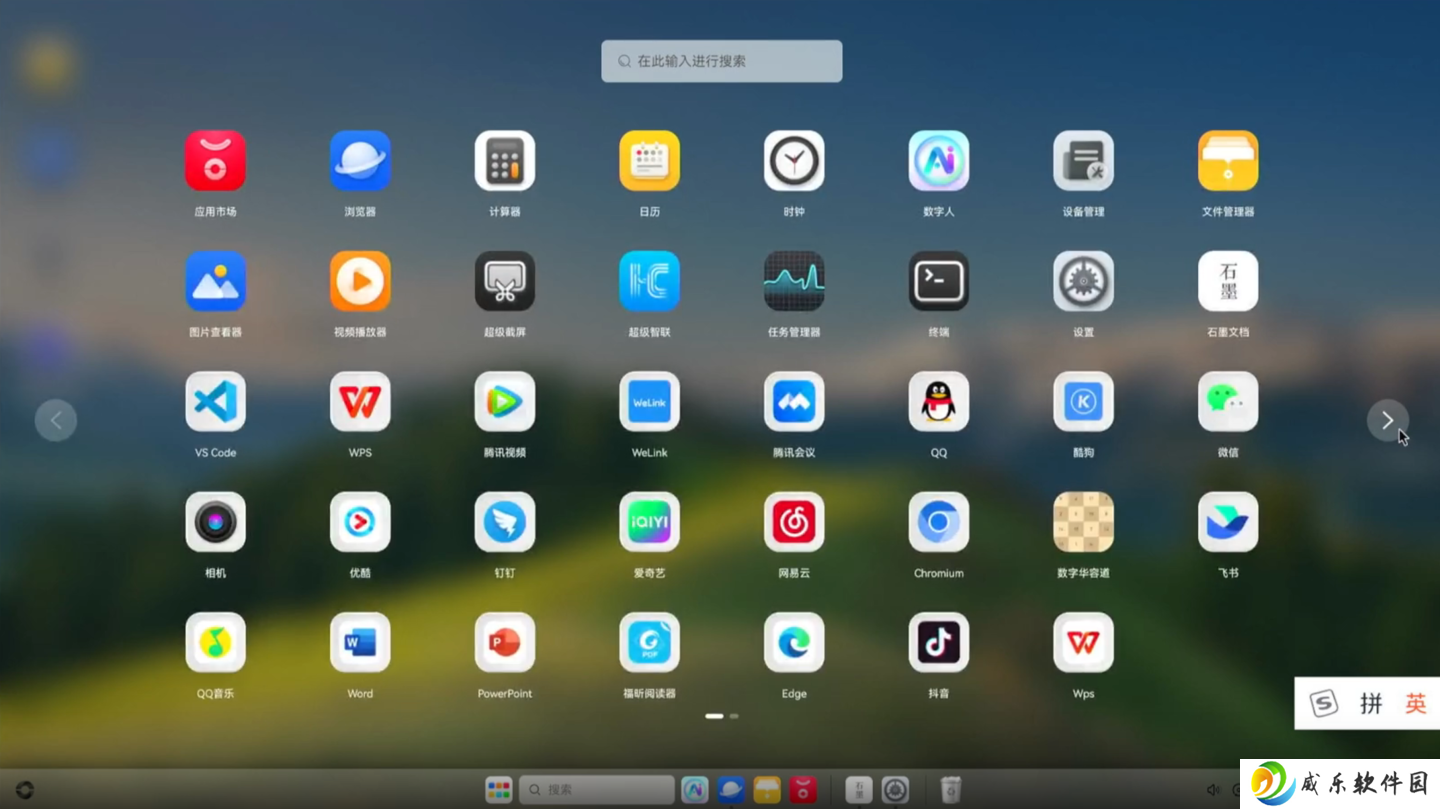The width and height of the screenshot is (1440, 809).
Task: Open the Wps app in the last row
Action: coord(1083,643)
